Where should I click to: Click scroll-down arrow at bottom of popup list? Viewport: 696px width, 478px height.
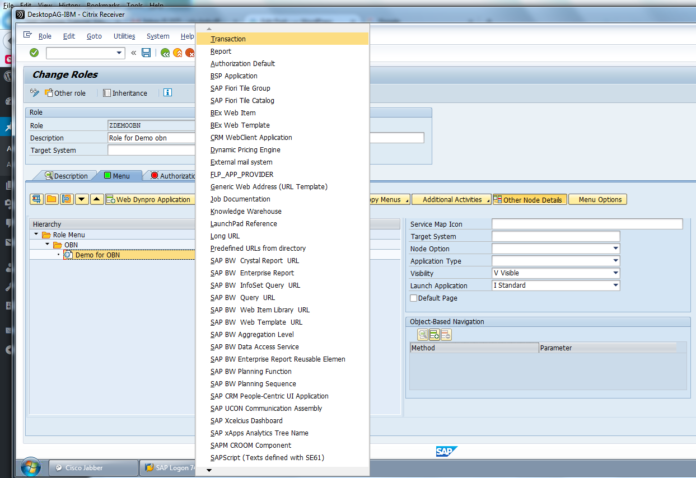point(209,470)
